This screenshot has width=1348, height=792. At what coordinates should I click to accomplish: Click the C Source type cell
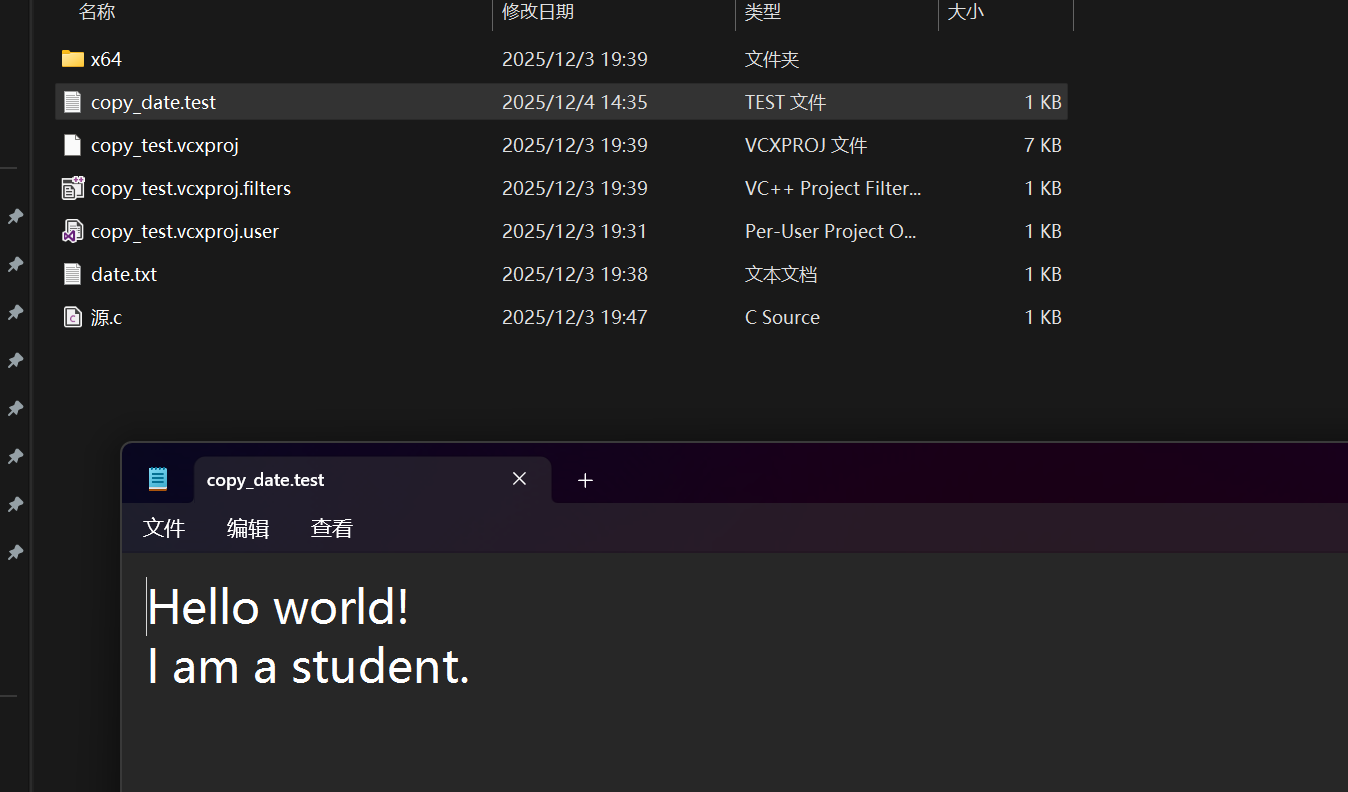(x=782, y=317)
